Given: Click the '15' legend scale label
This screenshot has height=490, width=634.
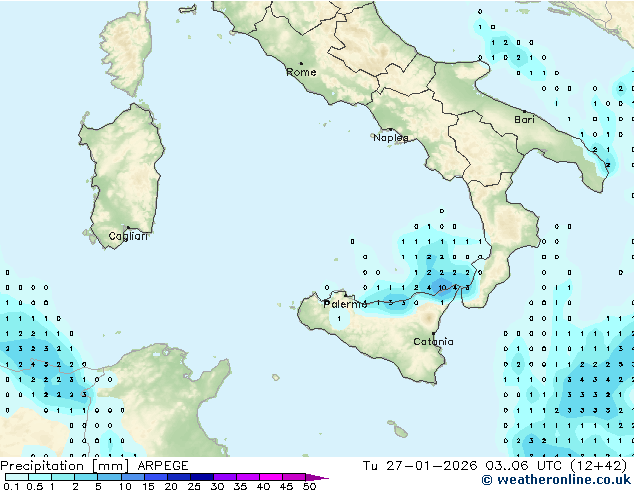Looking at the screenshot, I should click(x=148, y=486).
